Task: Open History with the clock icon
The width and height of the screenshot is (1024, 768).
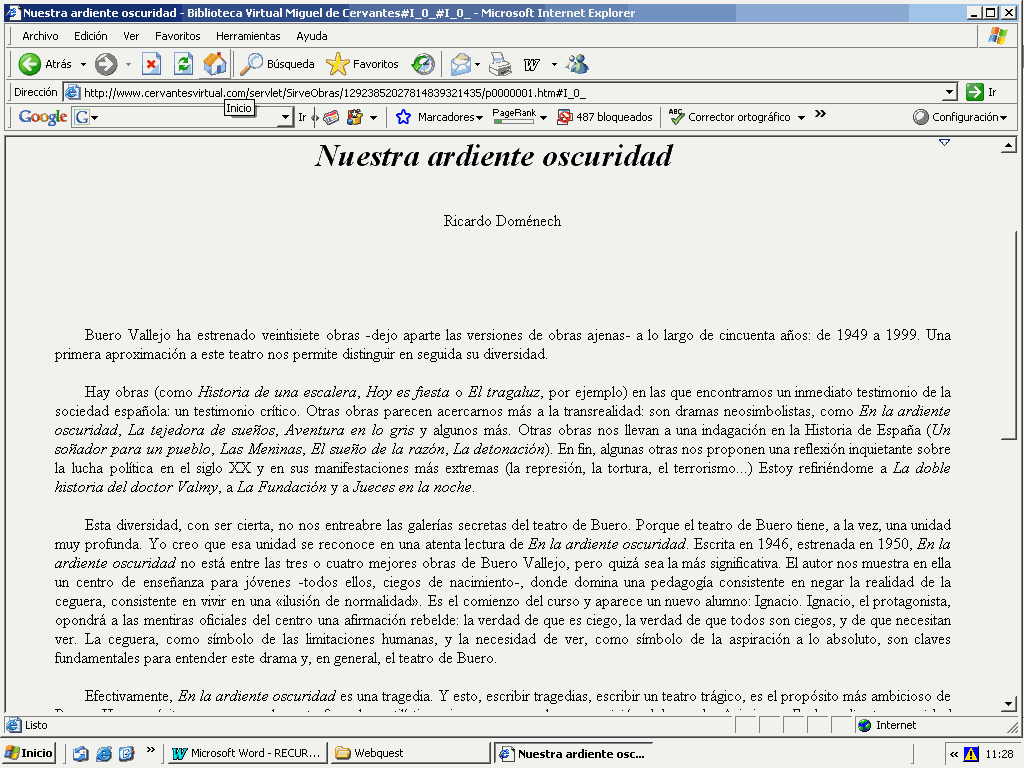Action: [423, 64]
